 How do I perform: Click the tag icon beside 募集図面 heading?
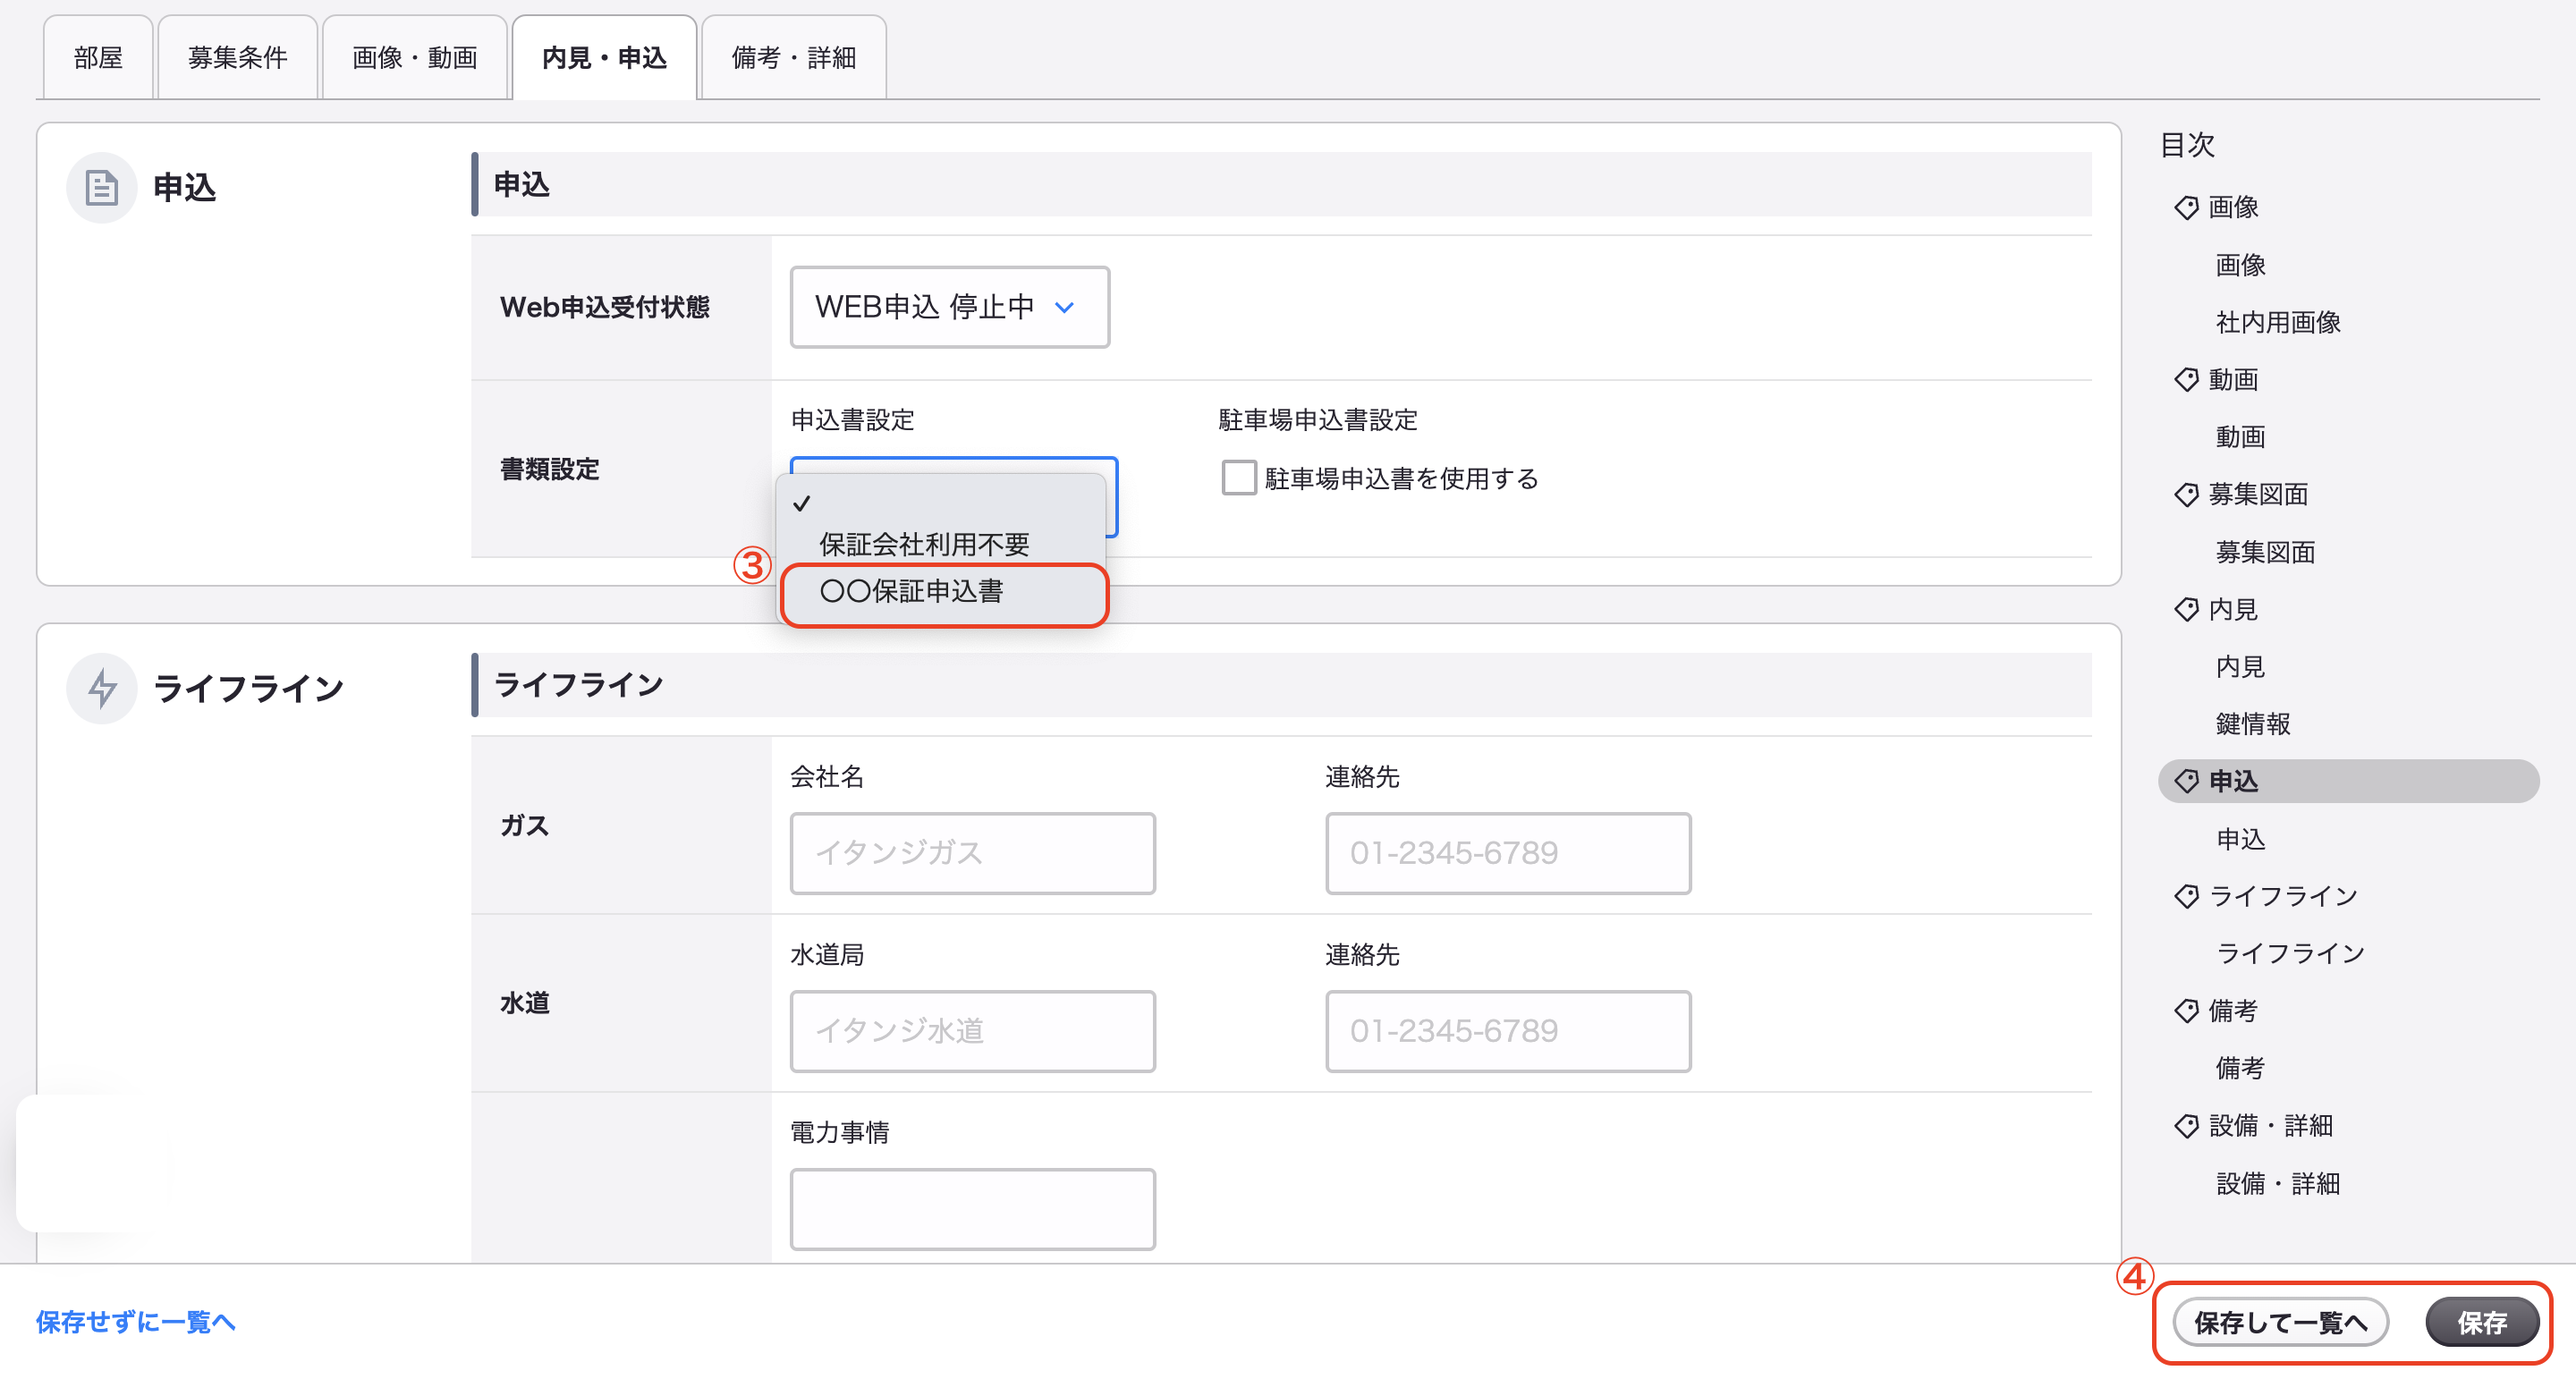[x=2186, y=494]
